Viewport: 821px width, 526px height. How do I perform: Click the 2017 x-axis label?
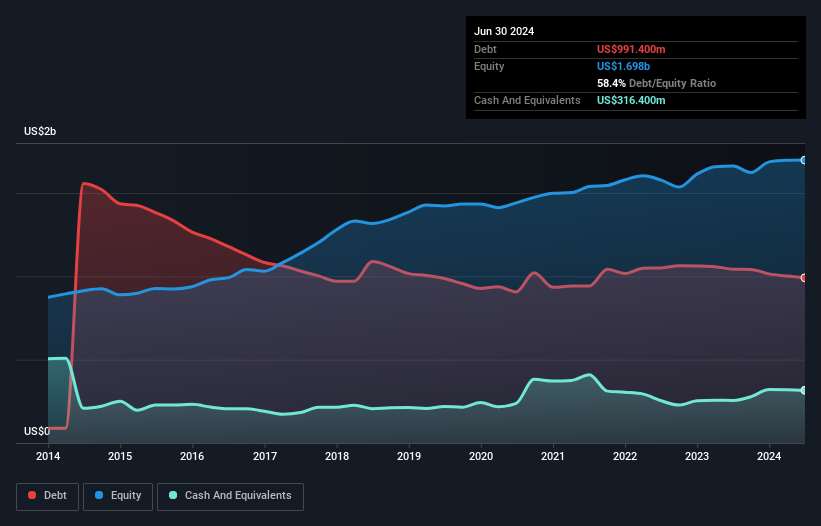pyautogui.click(x=265, y=456)
